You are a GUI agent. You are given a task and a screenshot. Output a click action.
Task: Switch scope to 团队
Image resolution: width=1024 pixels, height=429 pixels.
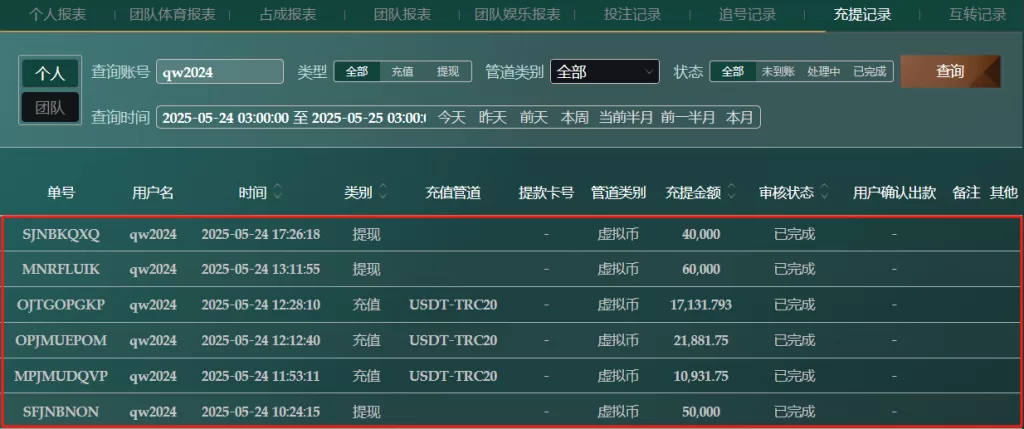coord(50,107)
